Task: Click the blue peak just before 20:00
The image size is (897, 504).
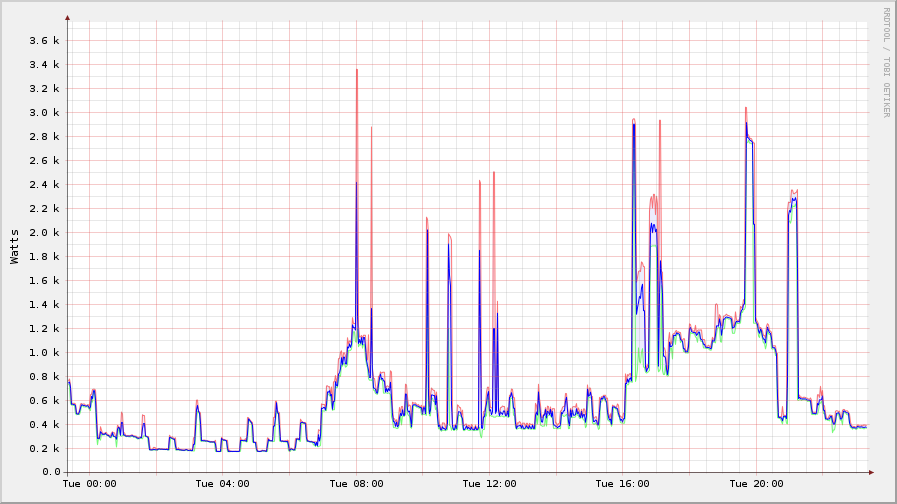Action: click(746, 125)
